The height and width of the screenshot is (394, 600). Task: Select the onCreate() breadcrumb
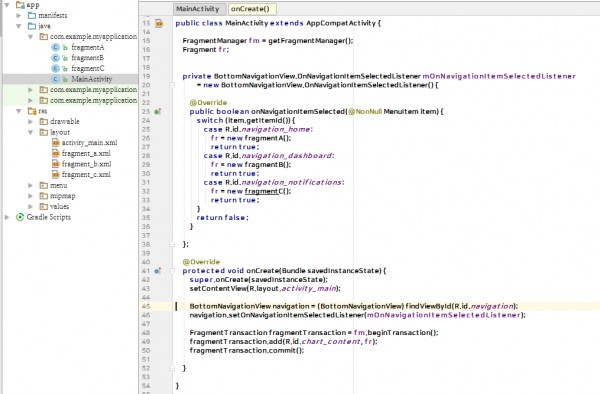click(252, 9)
